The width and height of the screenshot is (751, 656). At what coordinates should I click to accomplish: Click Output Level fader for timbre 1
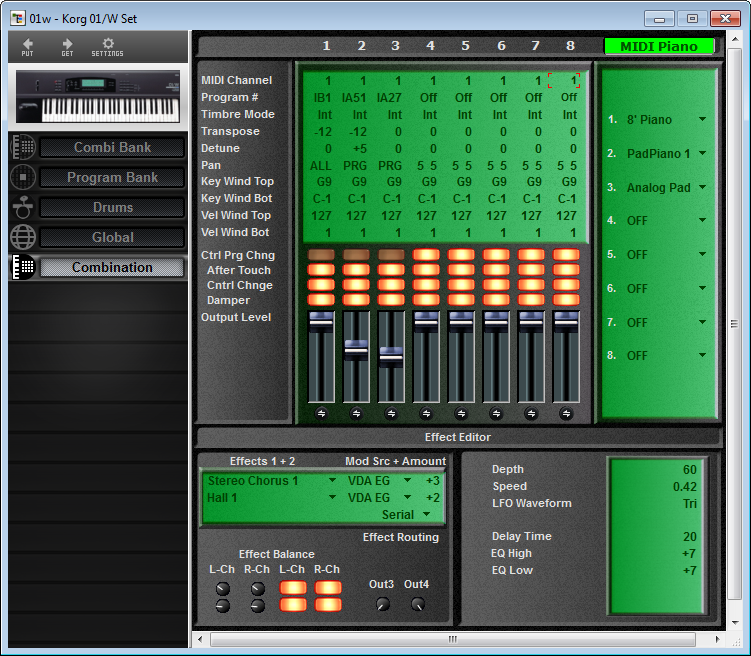point(321,321)
